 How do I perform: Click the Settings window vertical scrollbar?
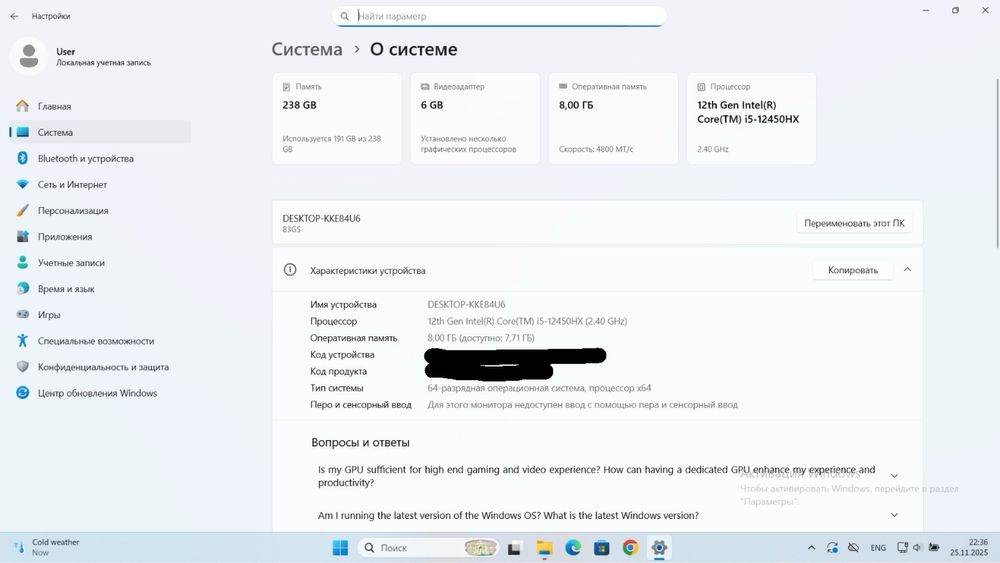[997, 163]
